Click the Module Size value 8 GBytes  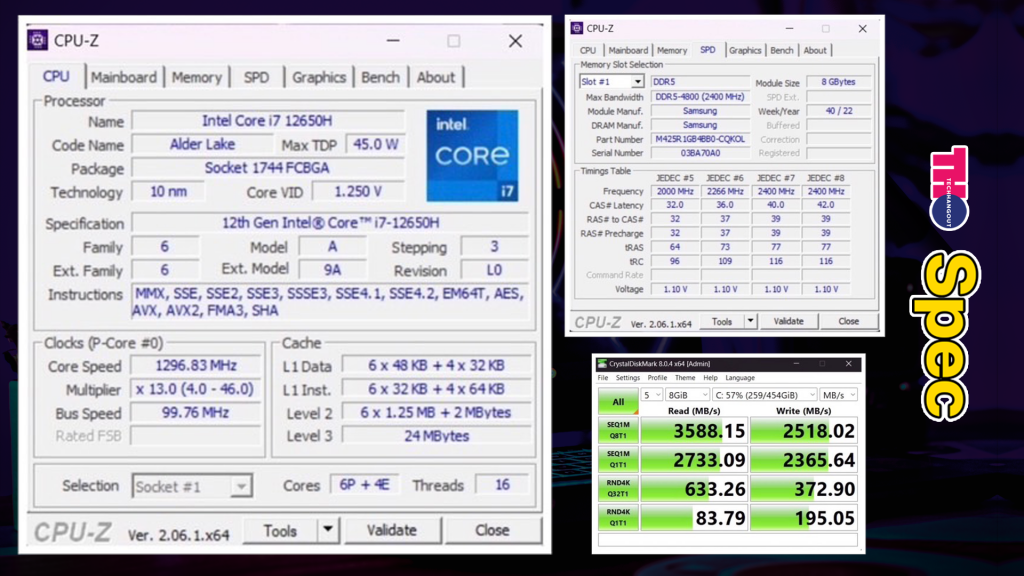tap(839, 82)
